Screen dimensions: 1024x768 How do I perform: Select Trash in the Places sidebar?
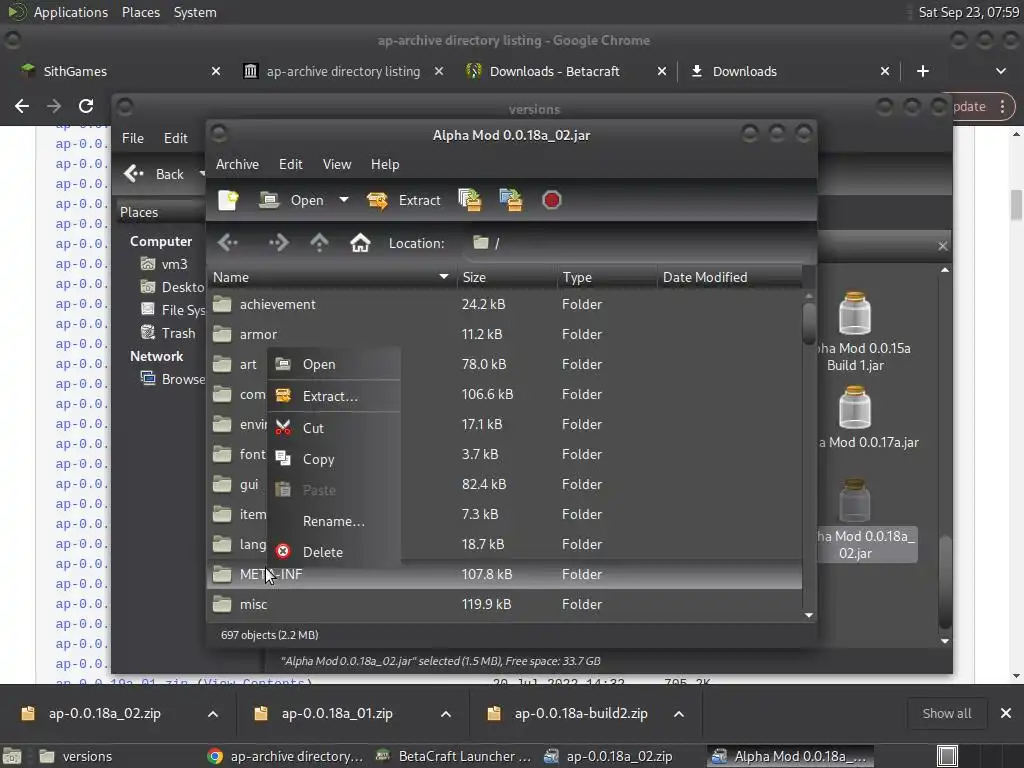click(x=168, y=333)
